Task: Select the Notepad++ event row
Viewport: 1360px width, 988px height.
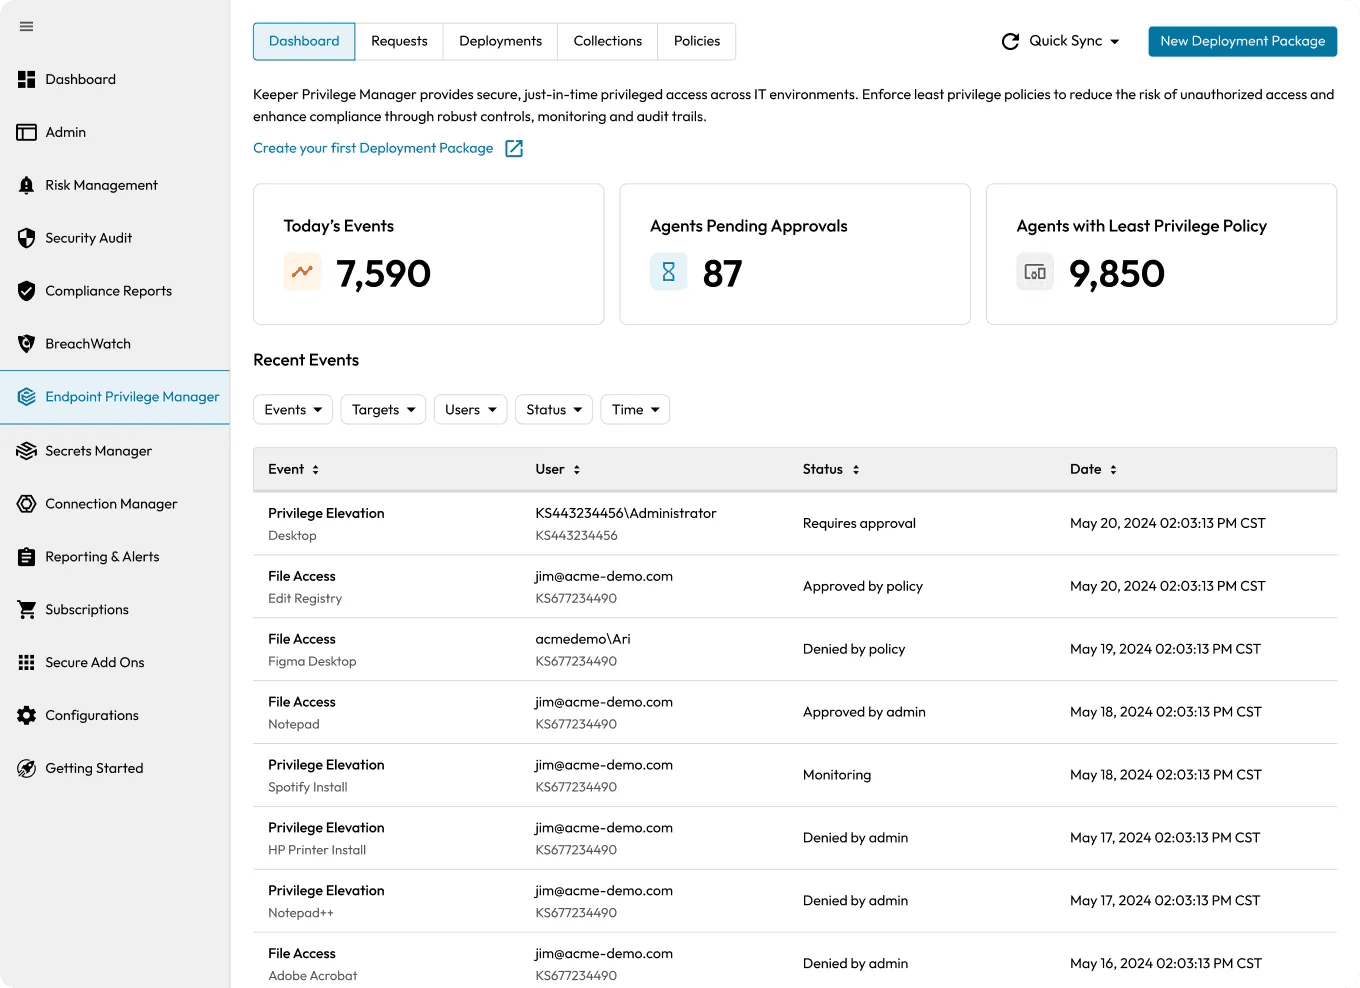Action: tap(795, 902)
